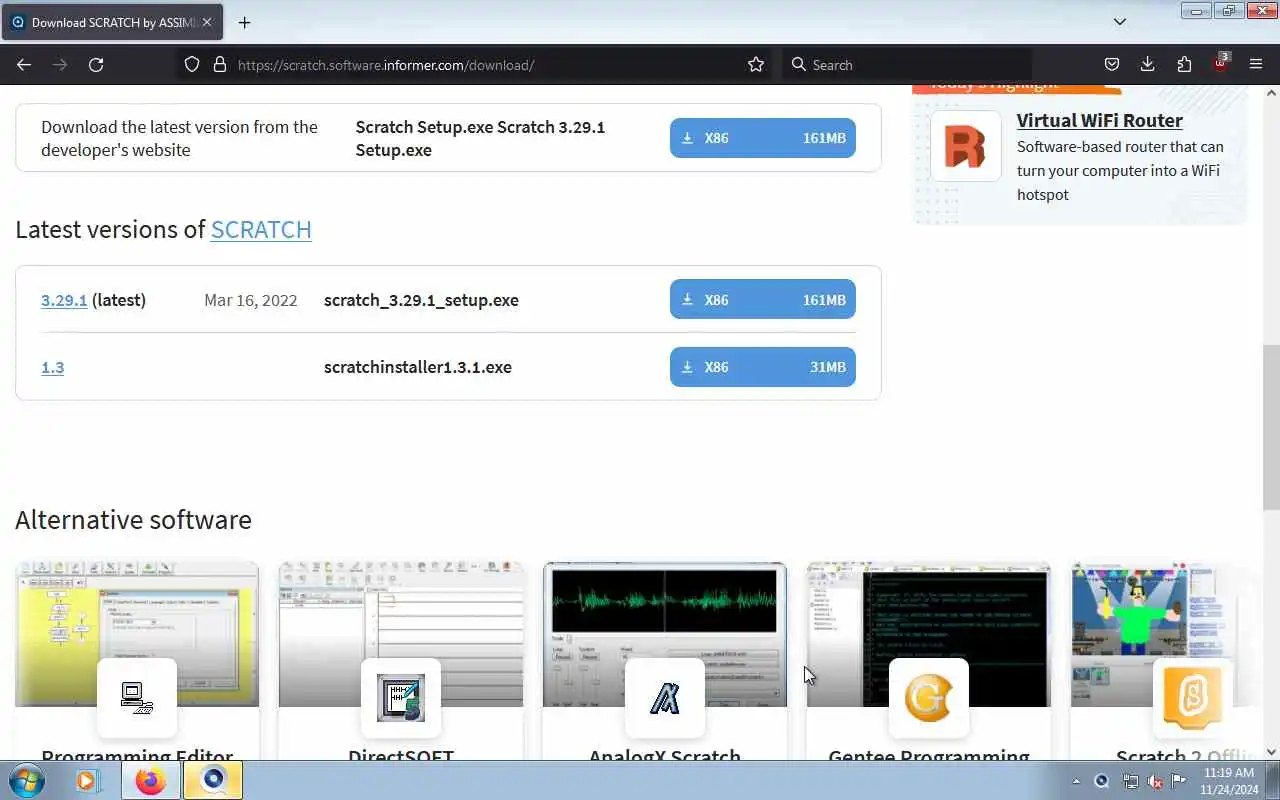Open the Gentee Programming screenshot thumbnail
Viewport: 1280px width, 800px height.
pyautogui.click(x=929, y=634)
